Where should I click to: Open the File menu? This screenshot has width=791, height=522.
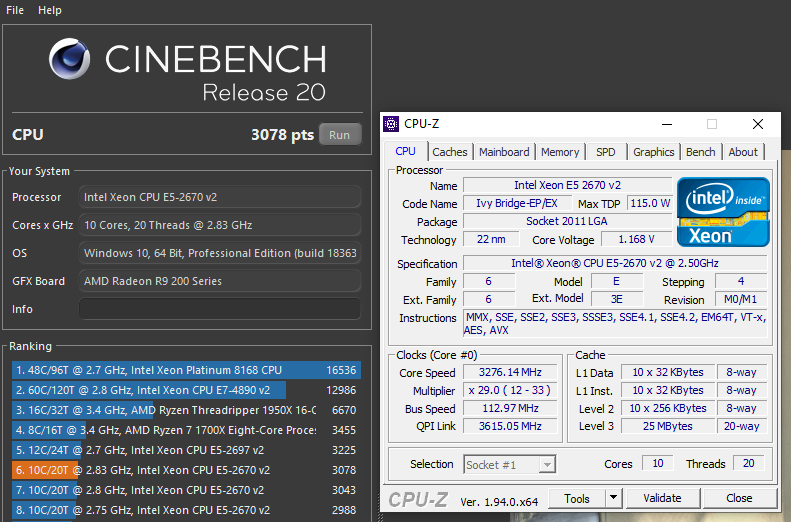point(15,10)
